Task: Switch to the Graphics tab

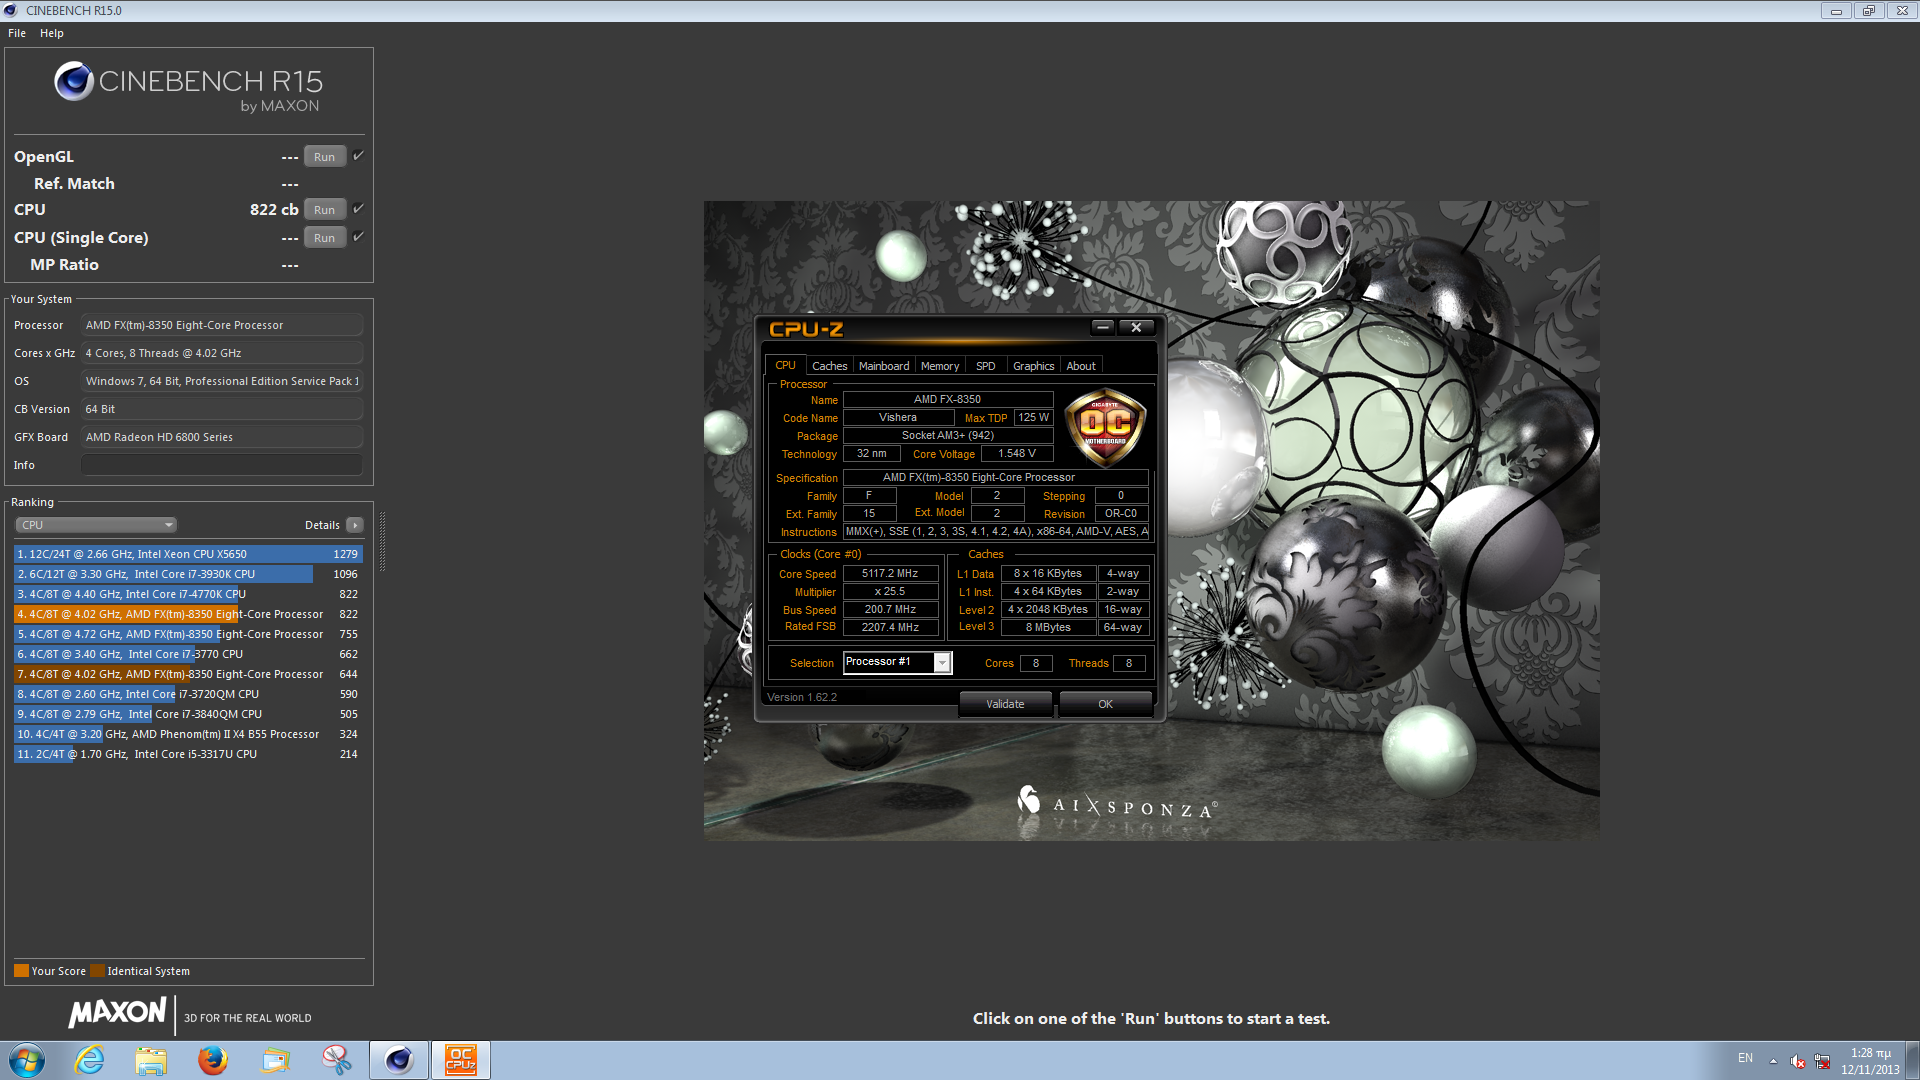Action: coord(1033,366)
